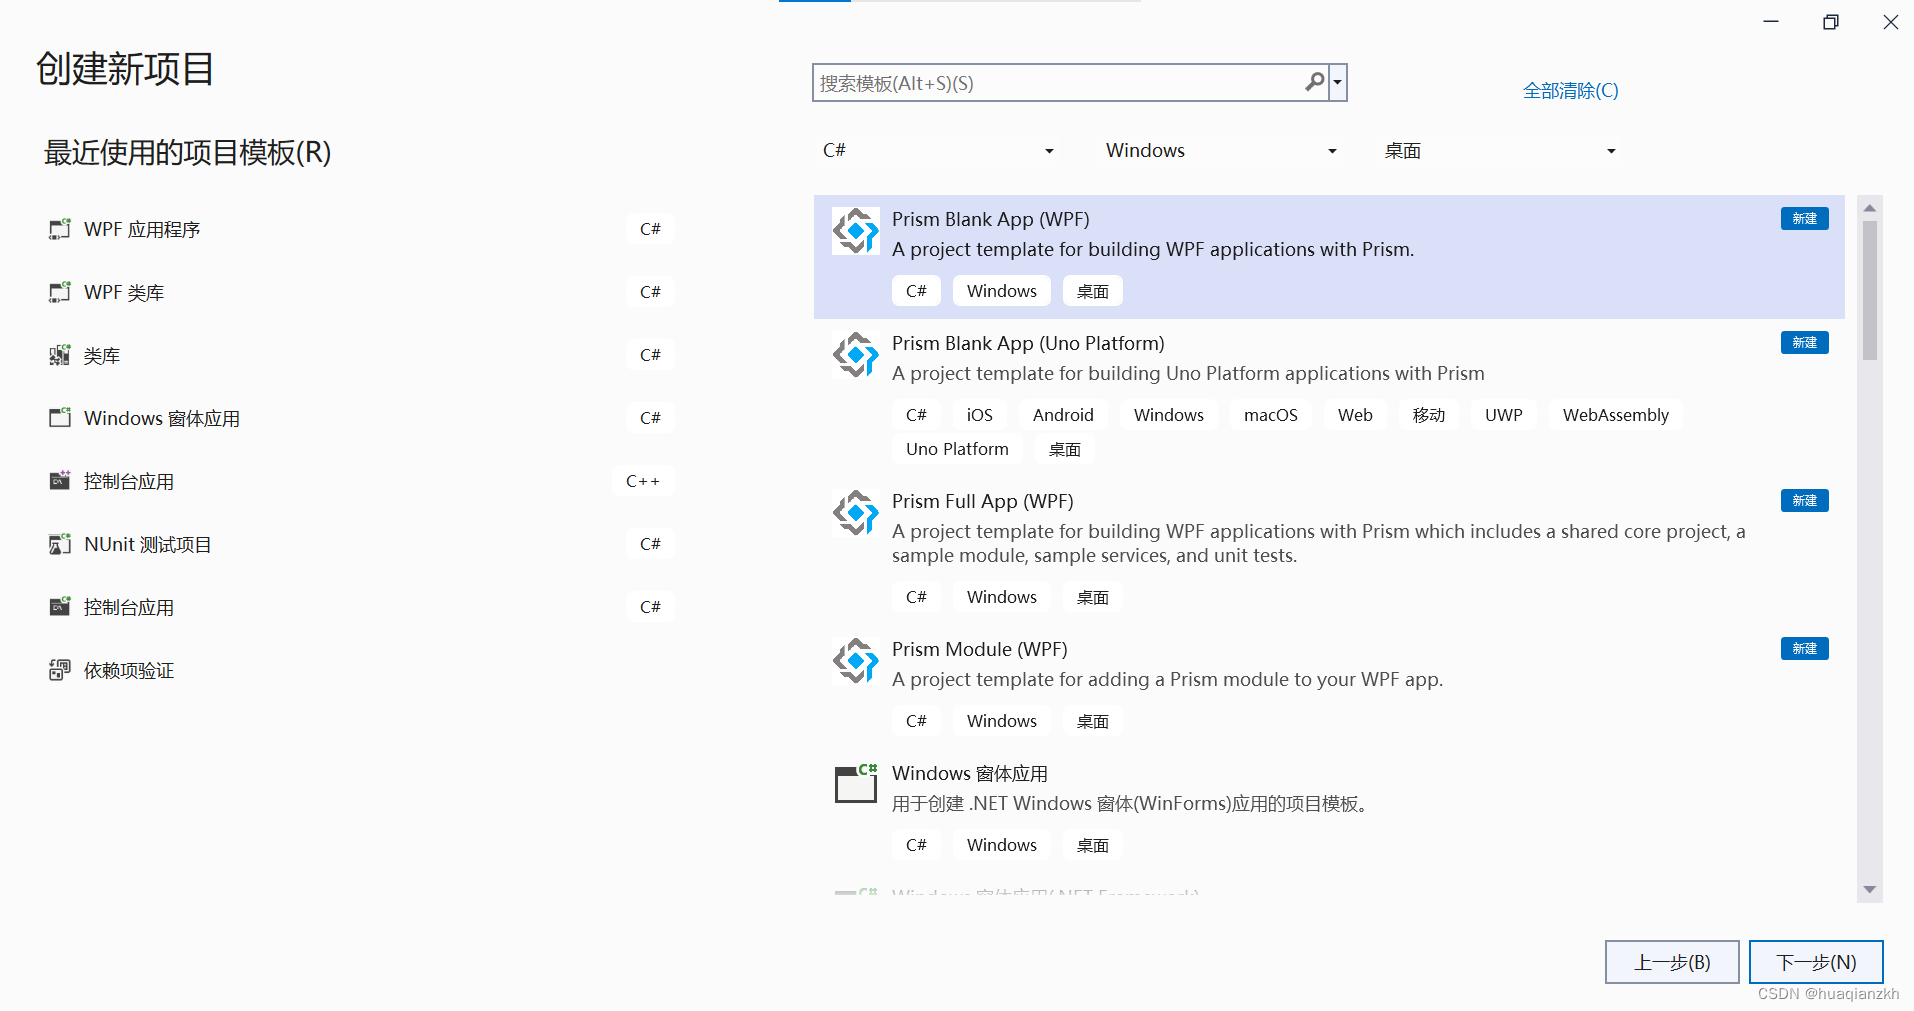Viewport: 1914px width, 1011px height.
Task: Click the window minimize button
Action: coord(1771,22)
